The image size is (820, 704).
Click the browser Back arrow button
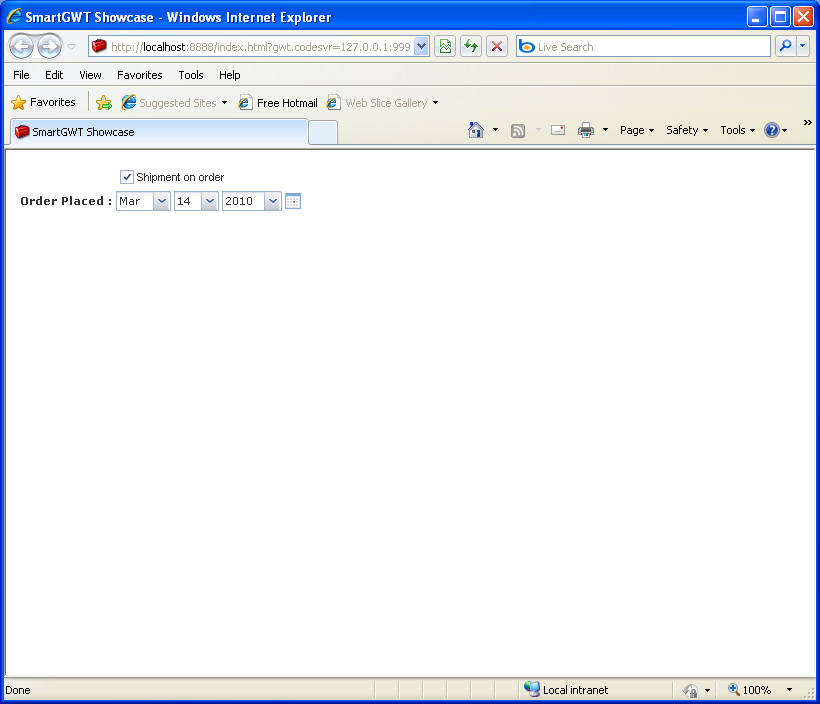(x=21, y=47)
